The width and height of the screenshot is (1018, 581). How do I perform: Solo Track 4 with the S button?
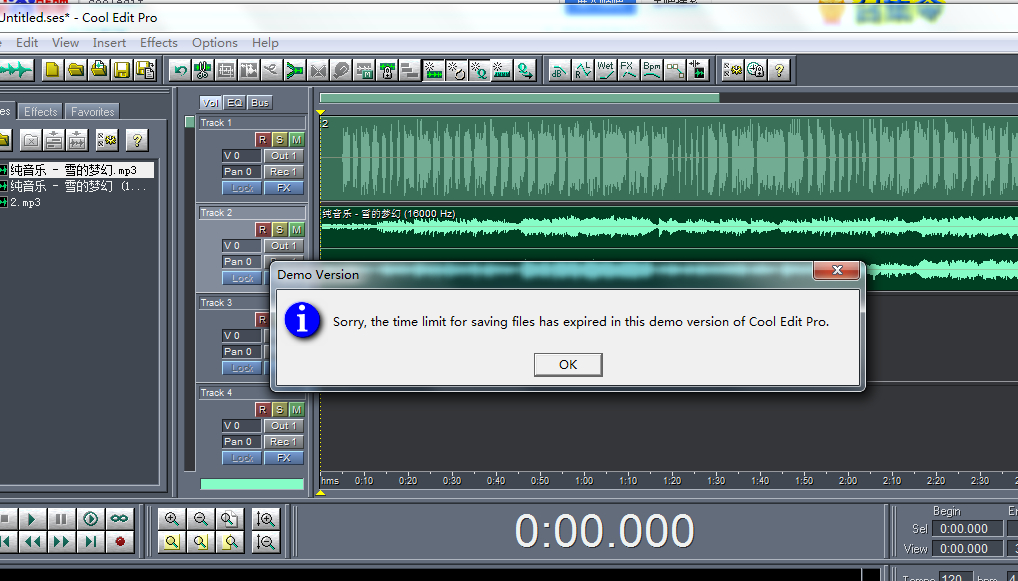tap(279, 410)
